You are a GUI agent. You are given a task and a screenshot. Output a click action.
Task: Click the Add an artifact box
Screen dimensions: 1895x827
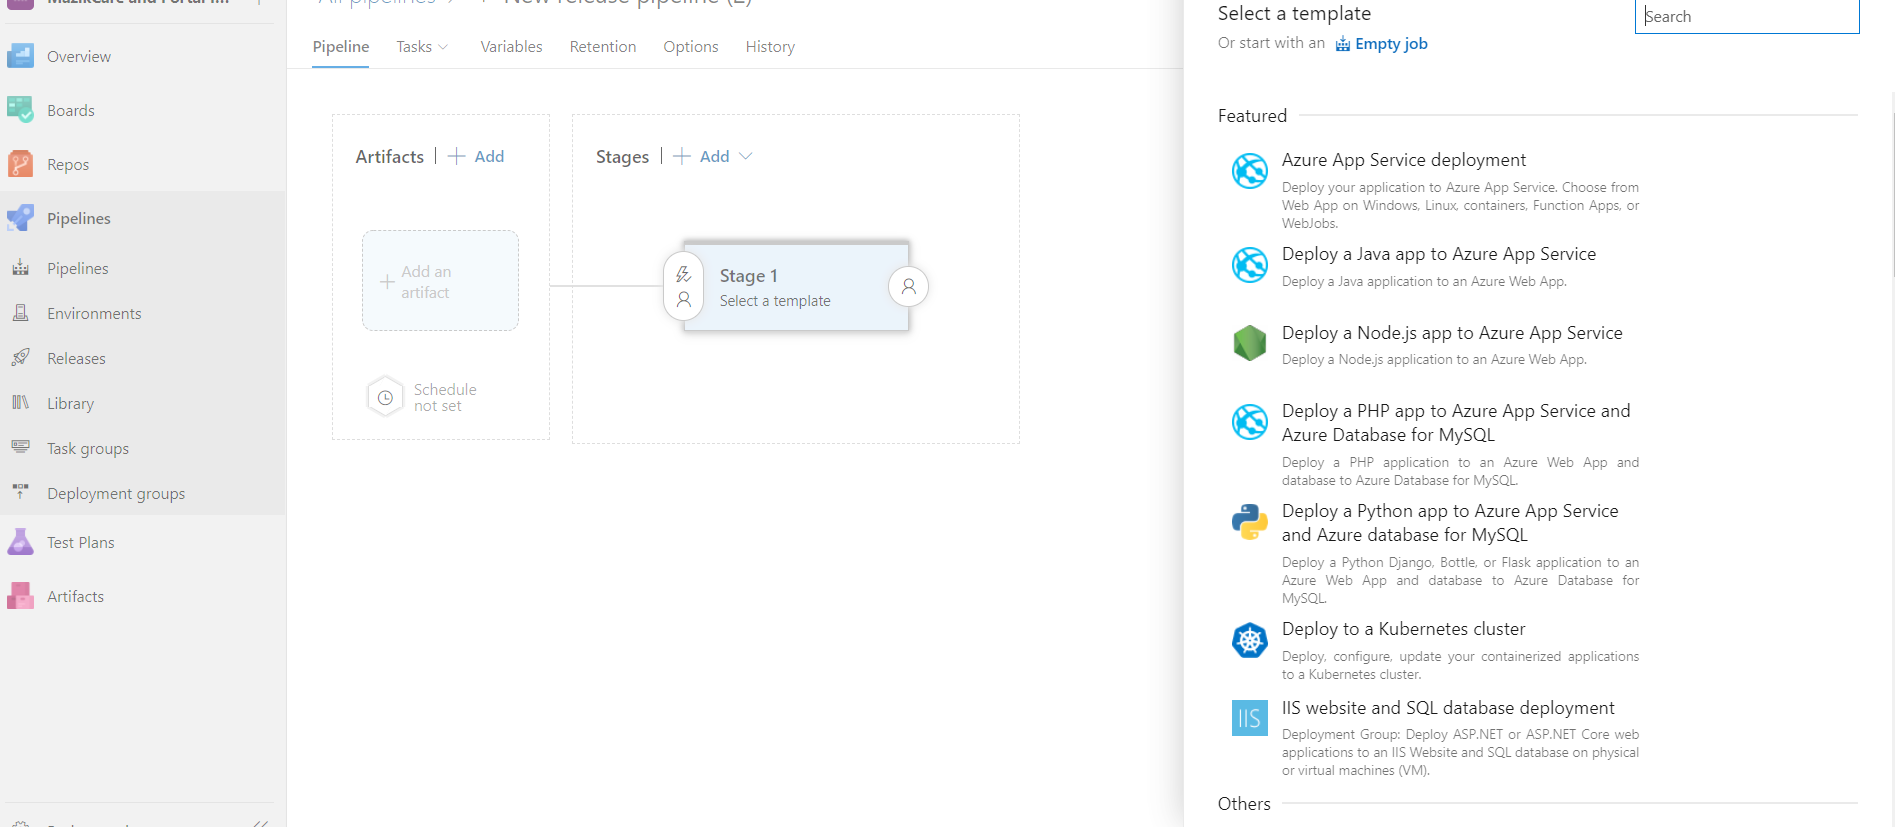(x=440, y=281)
